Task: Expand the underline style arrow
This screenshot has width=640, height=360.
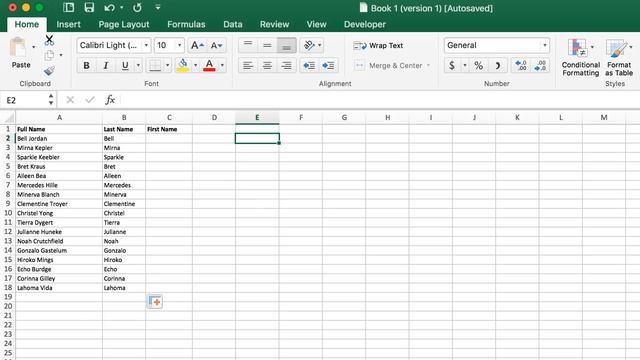Action: click(138, 65)
